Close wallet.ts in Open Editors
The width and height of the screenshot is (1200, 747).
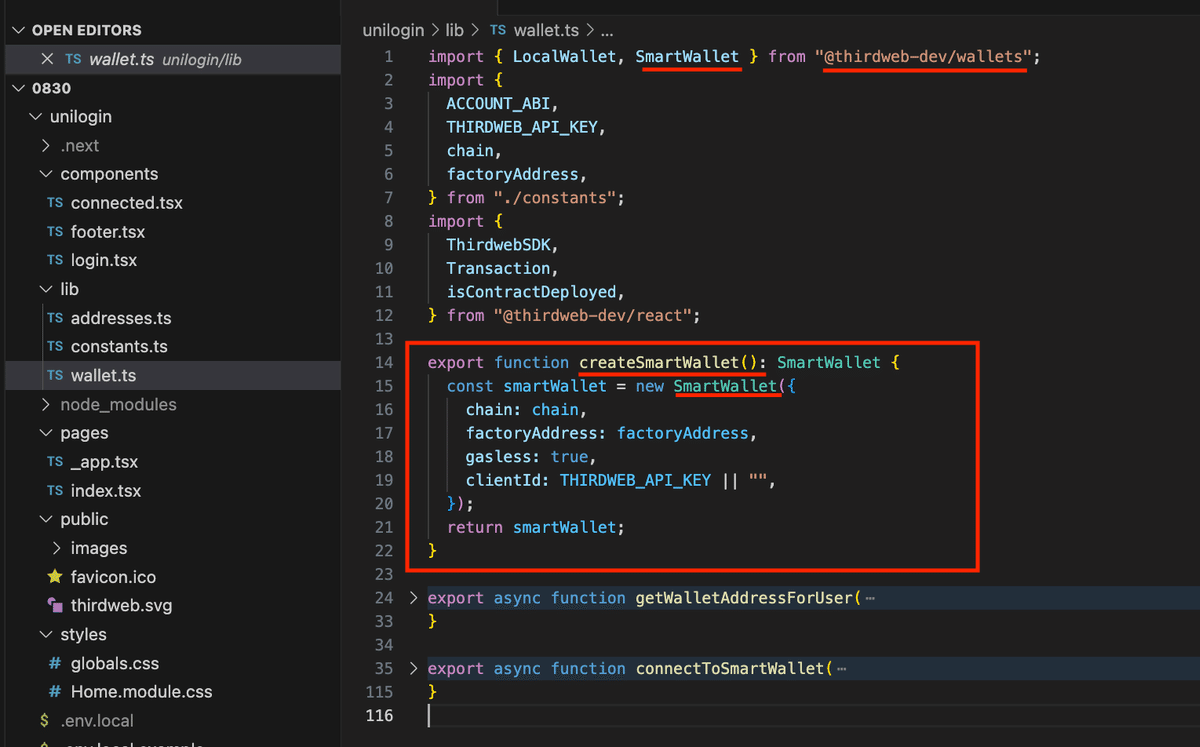47,59
